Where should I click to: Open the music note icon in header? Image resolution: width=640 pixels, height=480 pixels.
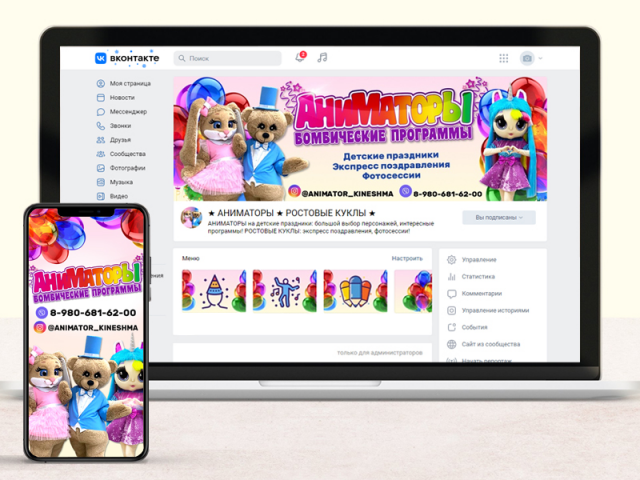(x=322, y=58)
